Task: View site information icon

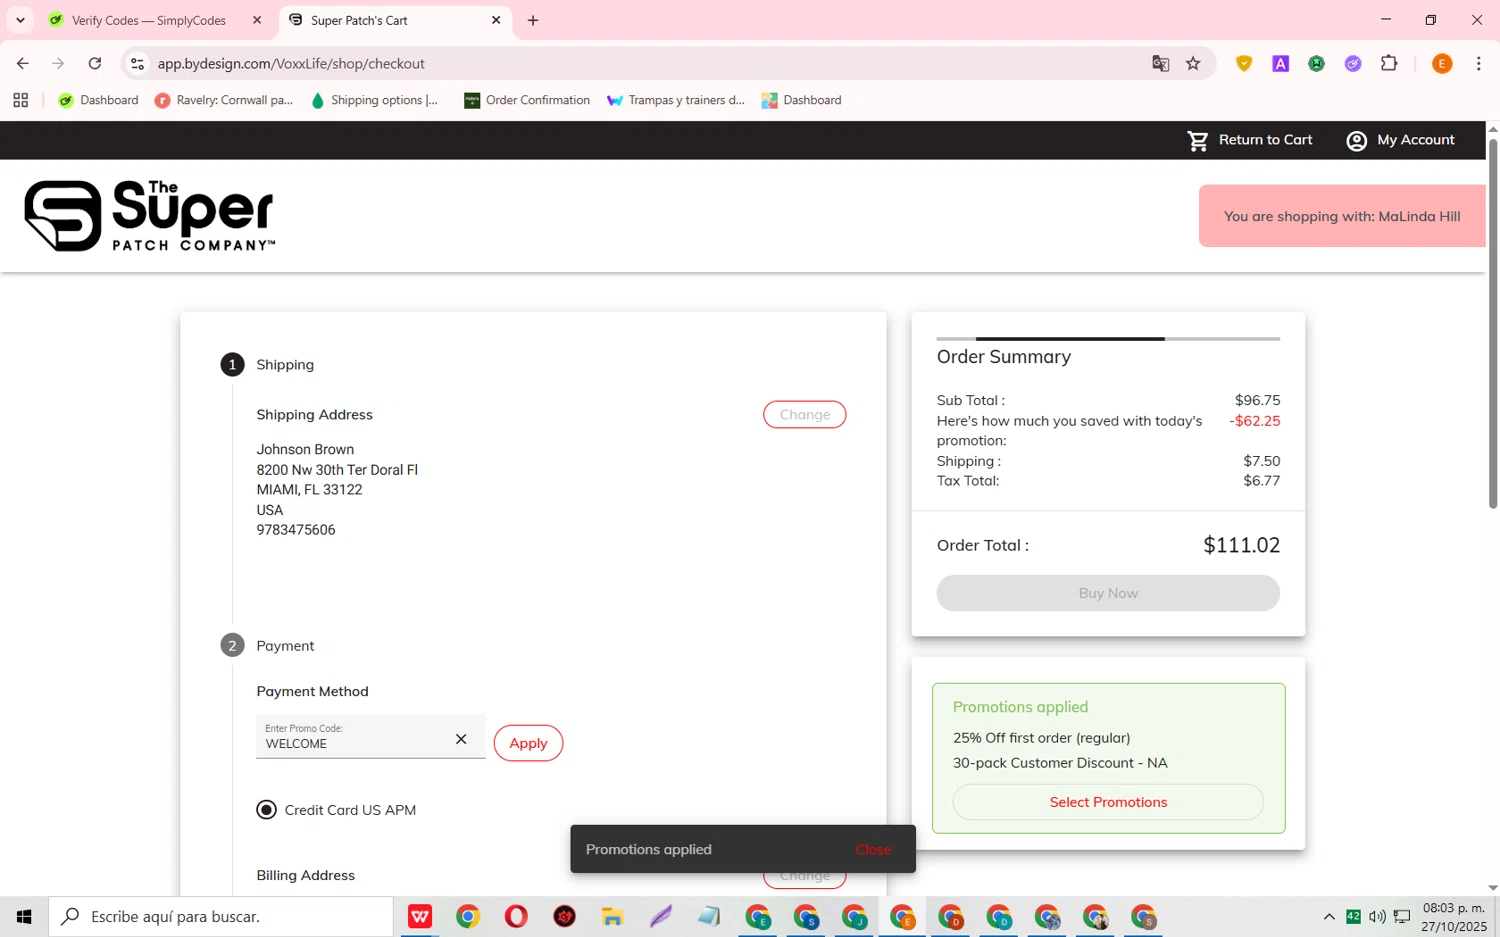Action: [138, 63]
